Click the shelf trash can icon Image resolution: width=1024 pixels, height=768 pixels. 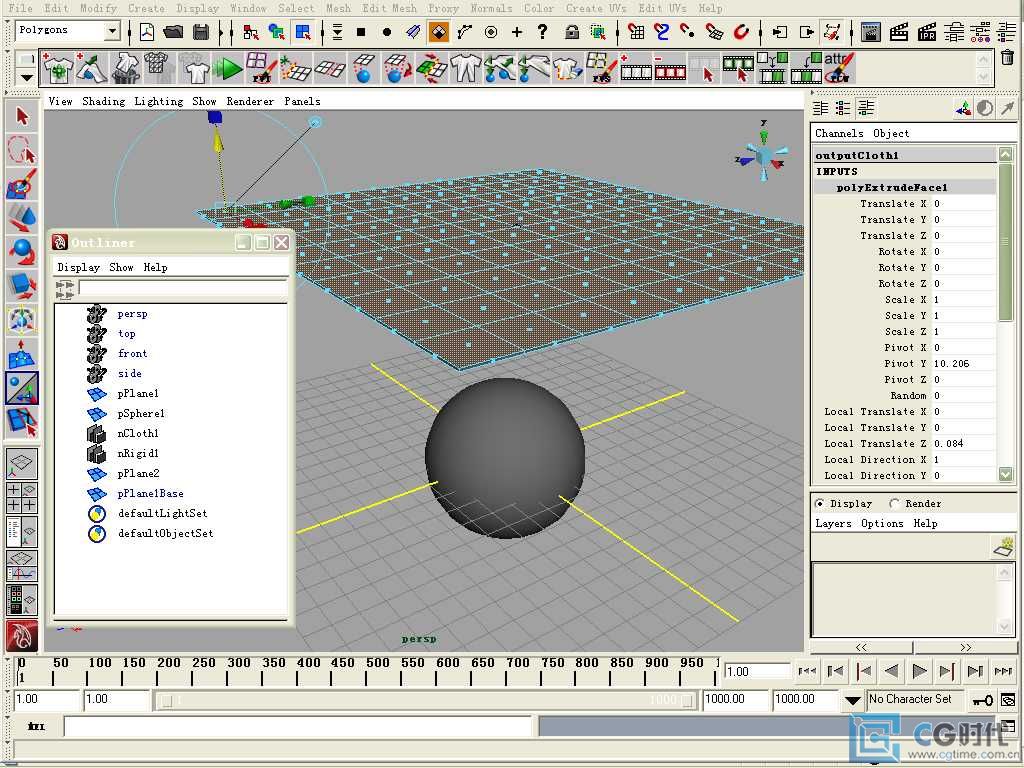pyautogui.click(x=1007, y=57)
